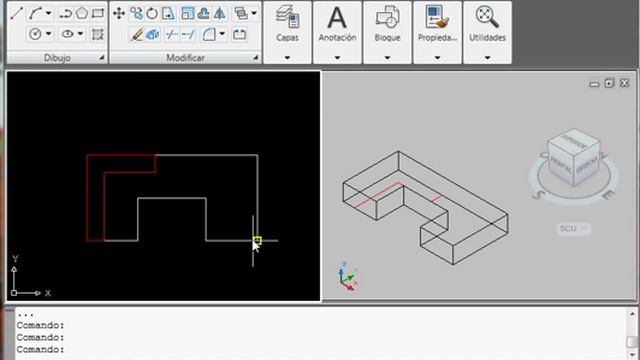Select the Trim tool icon

coord(171,34)
